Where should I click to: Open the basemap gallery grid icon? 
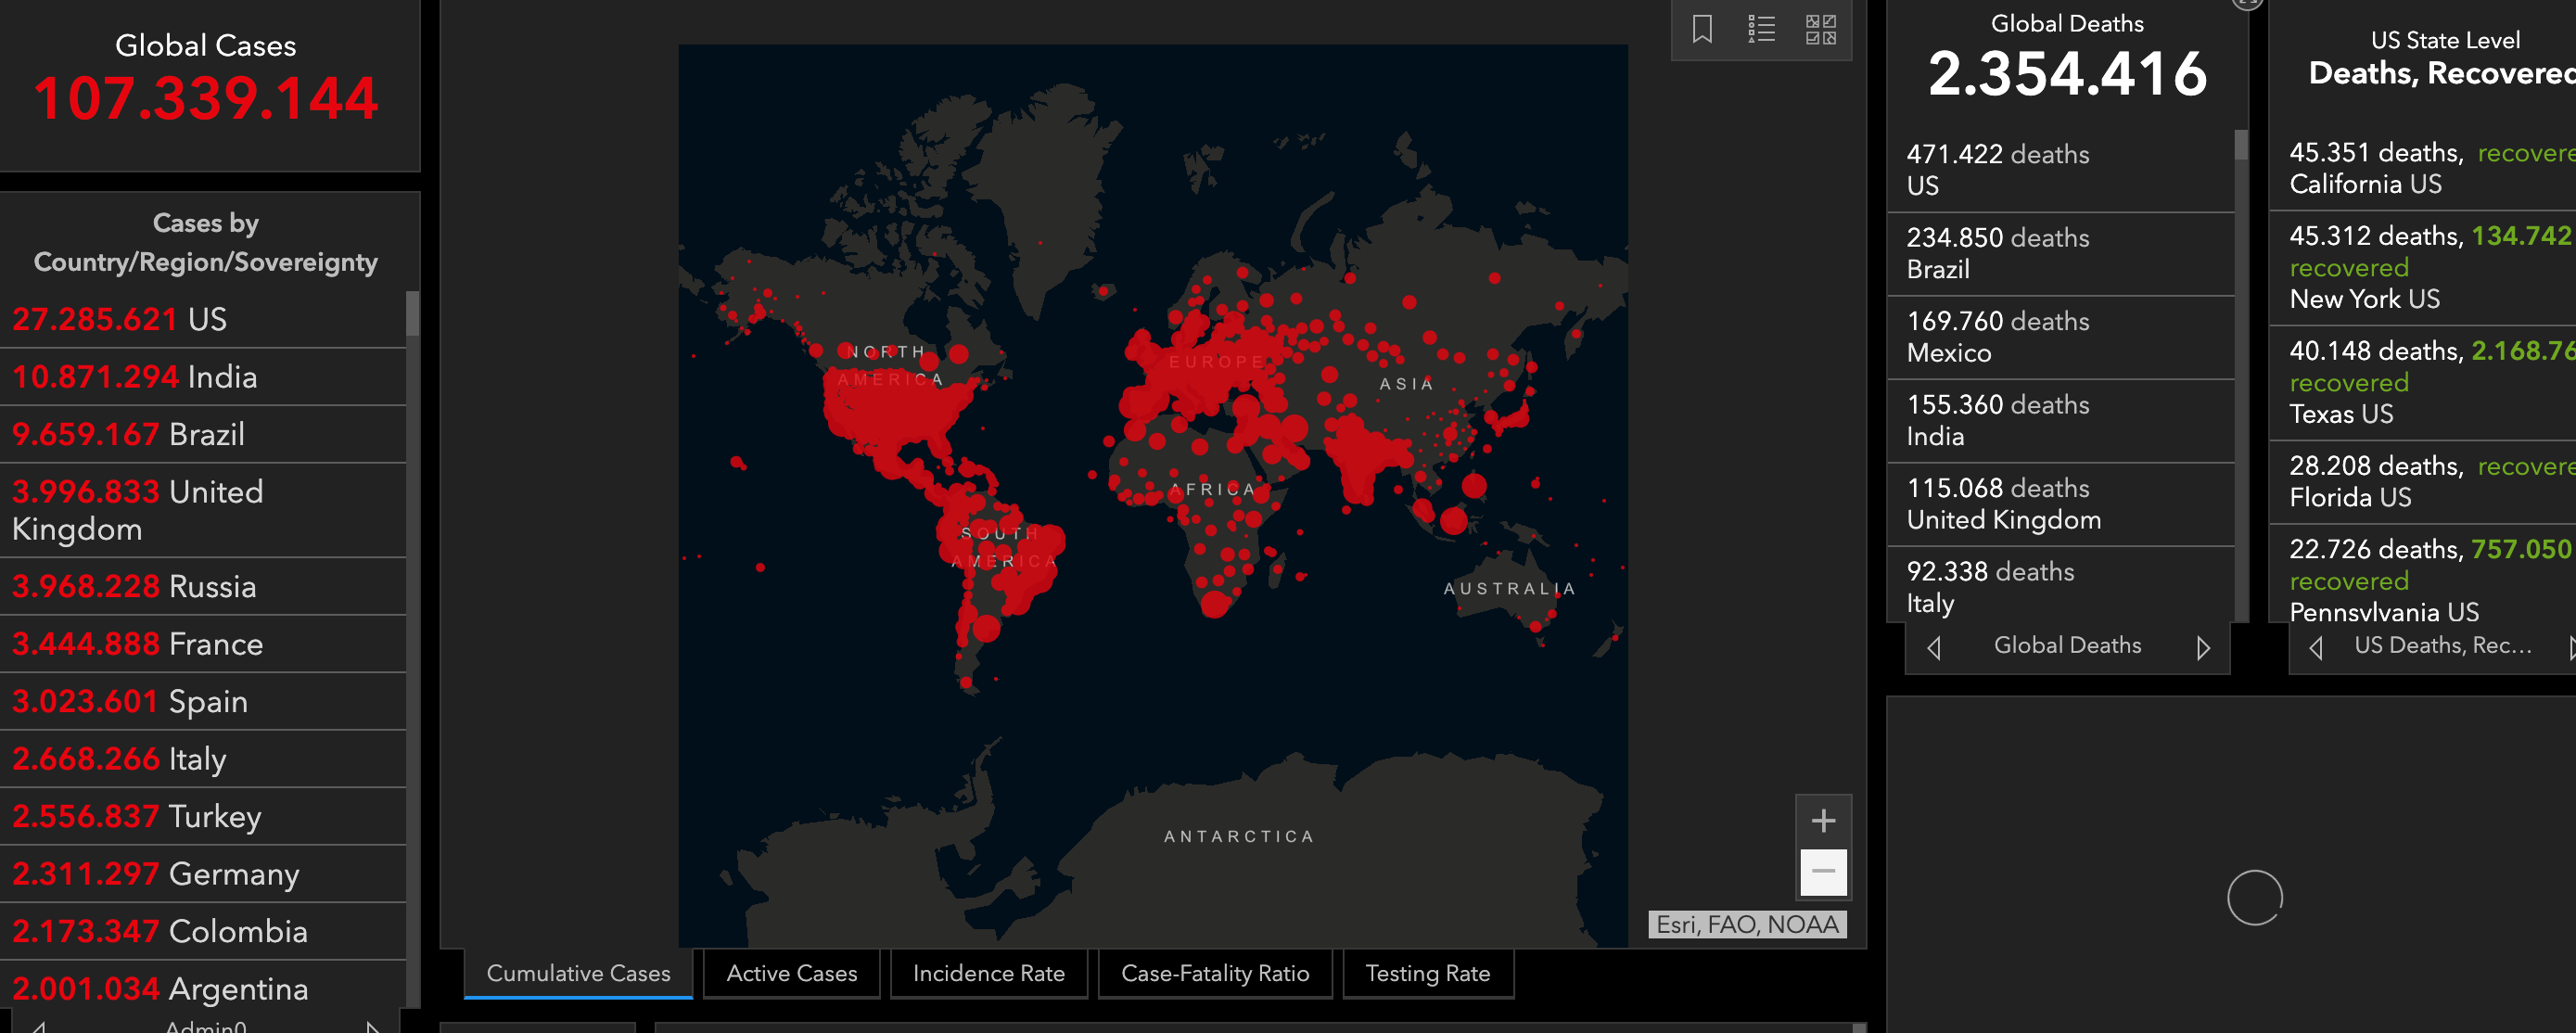click(x=1820, y=29)
